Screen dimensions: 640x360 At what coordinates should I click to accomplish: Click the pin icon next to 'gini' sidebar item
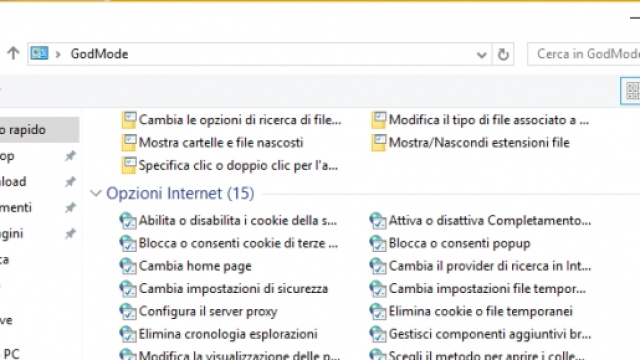coord(70,233)
